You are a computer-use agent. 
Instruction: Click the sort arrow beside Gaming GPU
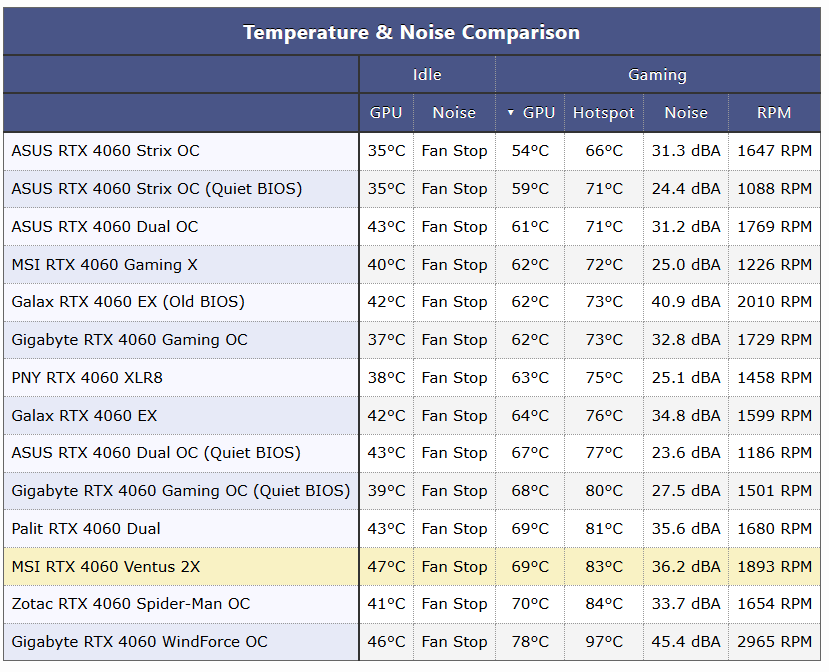(511, 113)
